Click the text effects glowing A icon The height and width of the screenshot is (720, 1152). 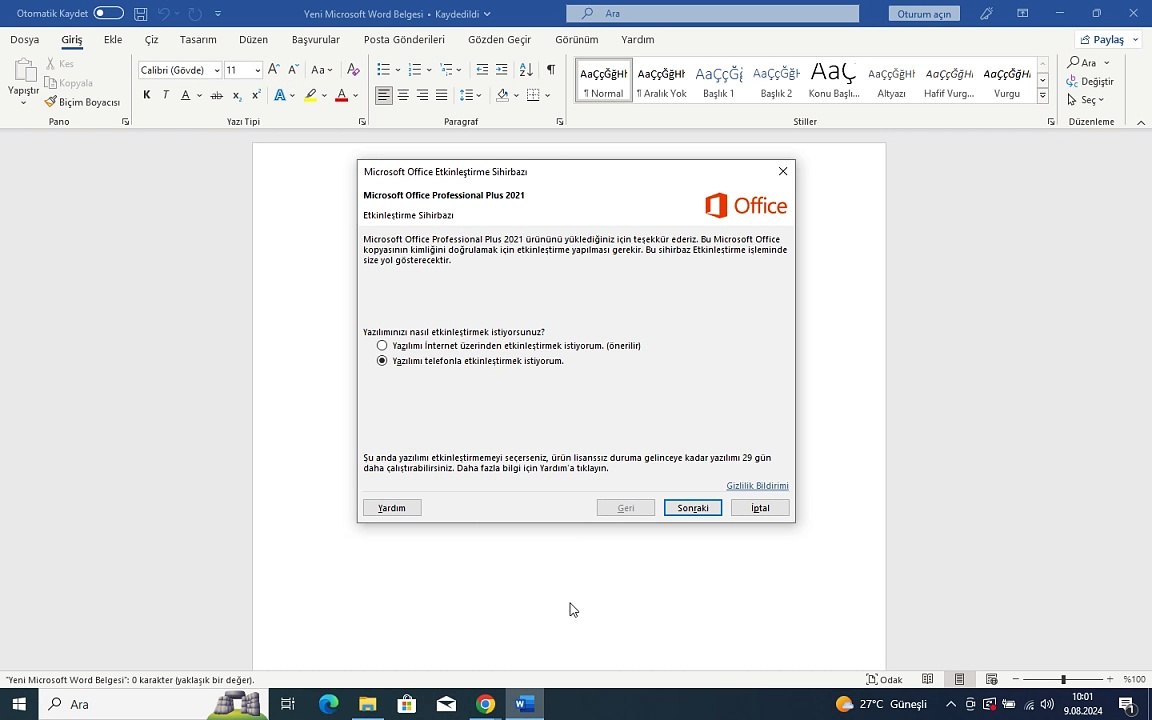280,95
